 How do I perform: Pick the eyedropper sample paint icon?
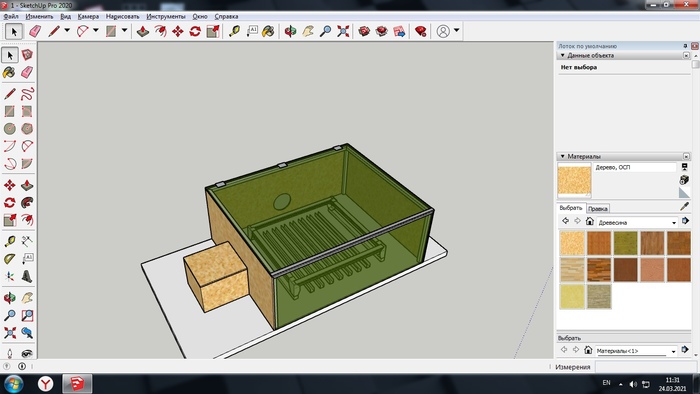(x=684, y=206)
